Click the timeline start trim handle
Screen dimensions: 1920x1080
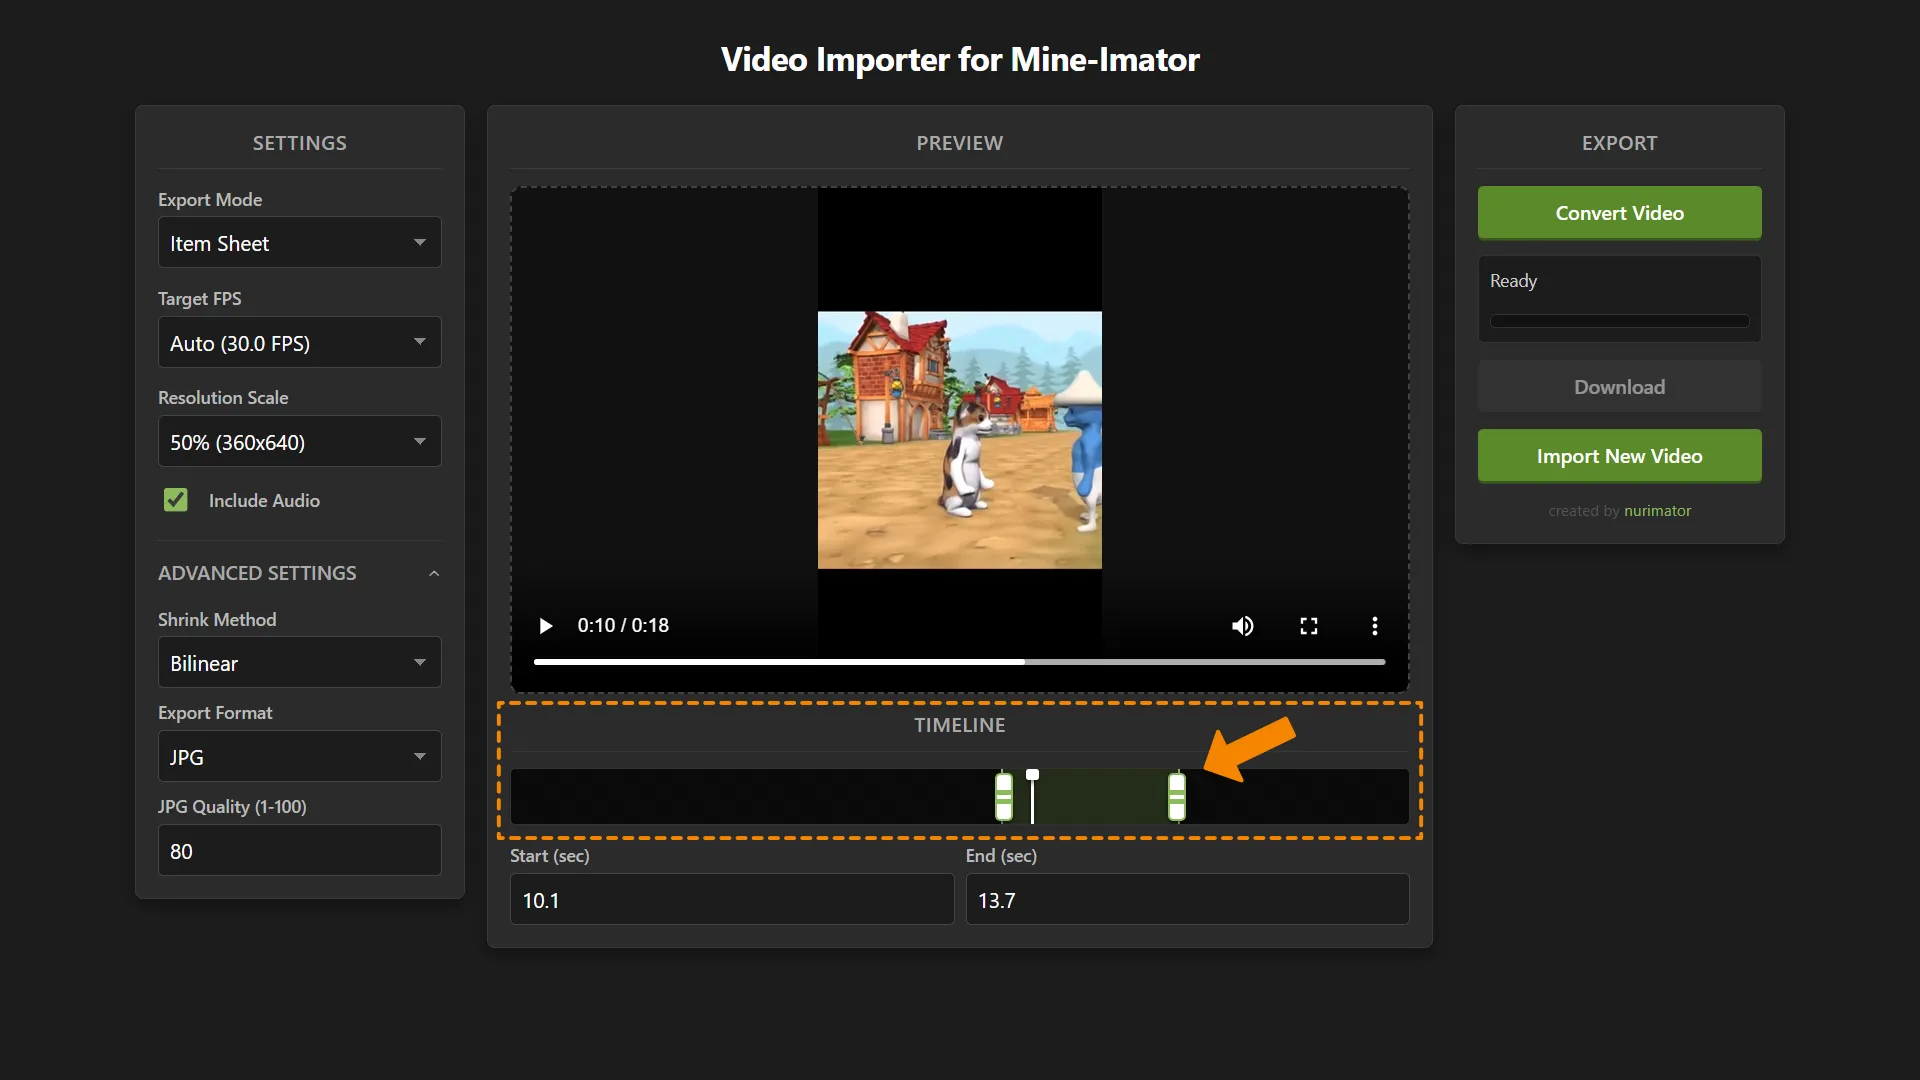click(1004, 797)
